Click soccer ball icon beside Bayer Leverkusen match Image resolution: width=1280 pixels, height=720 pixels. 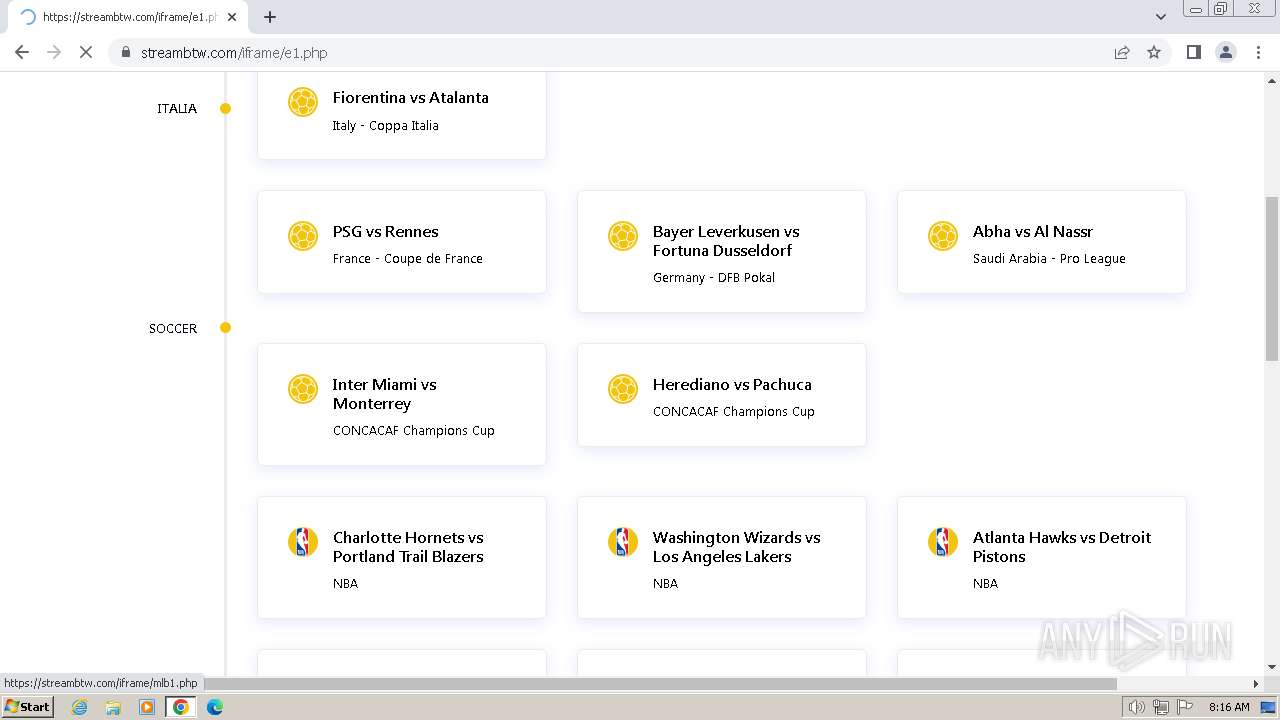point(623,236)
